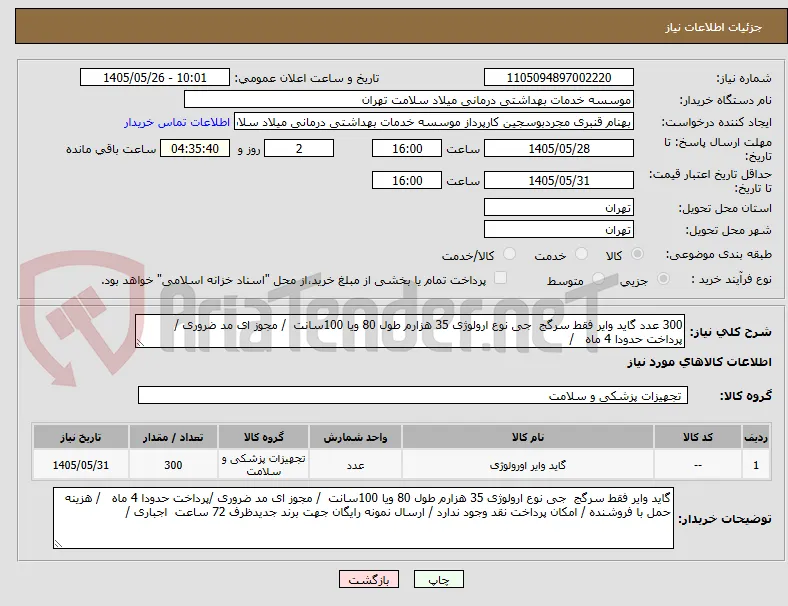Screen dimensions: 788x606
Task: Select the کالا radio button
Action: [637, 254]
